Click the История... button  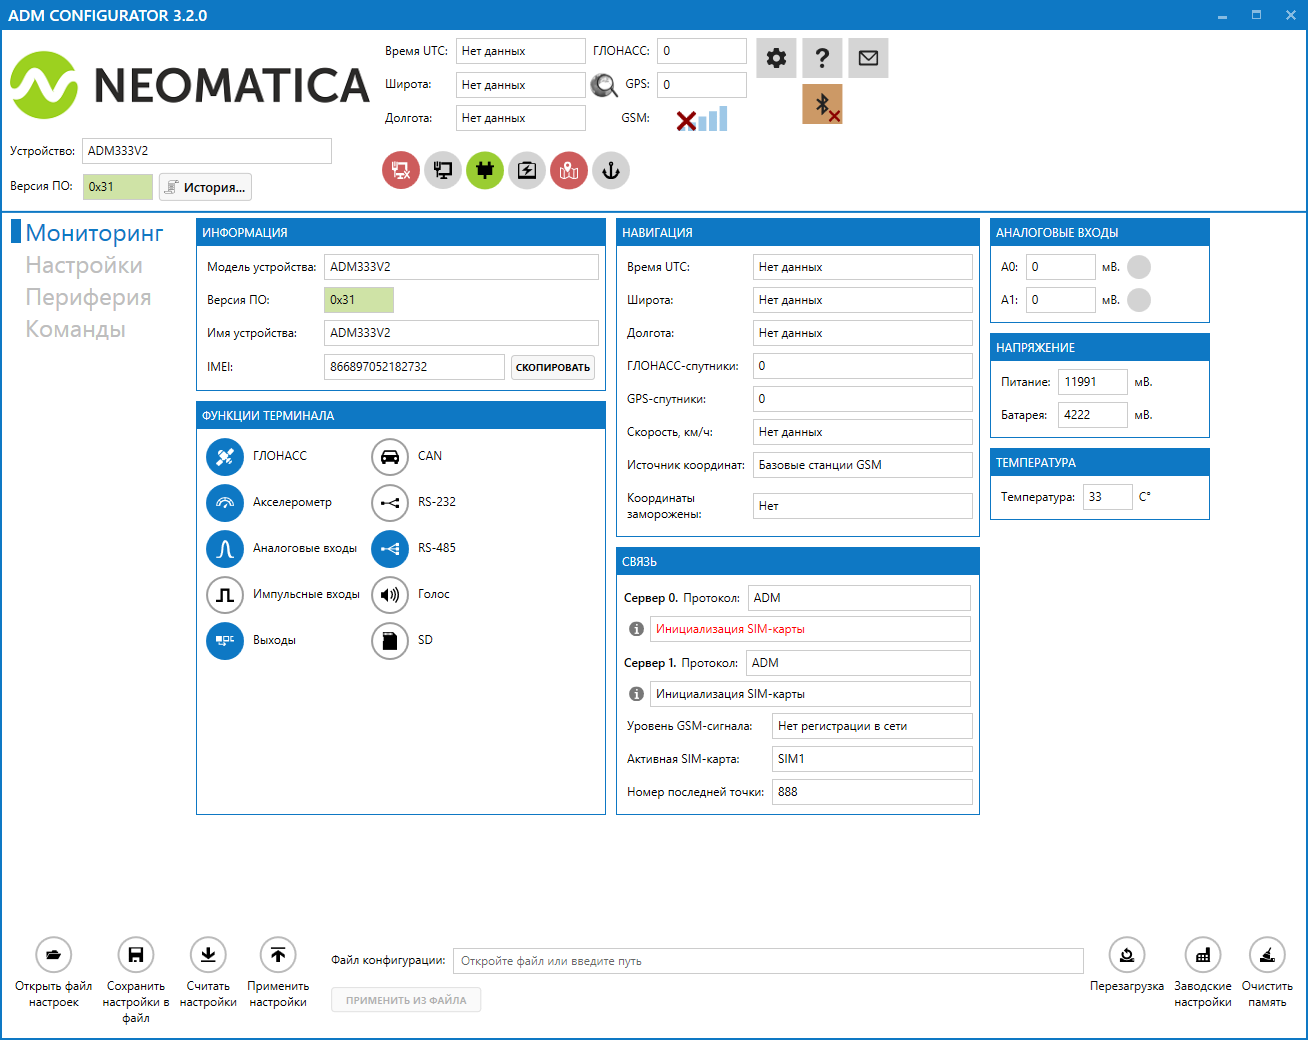(205, 187)
